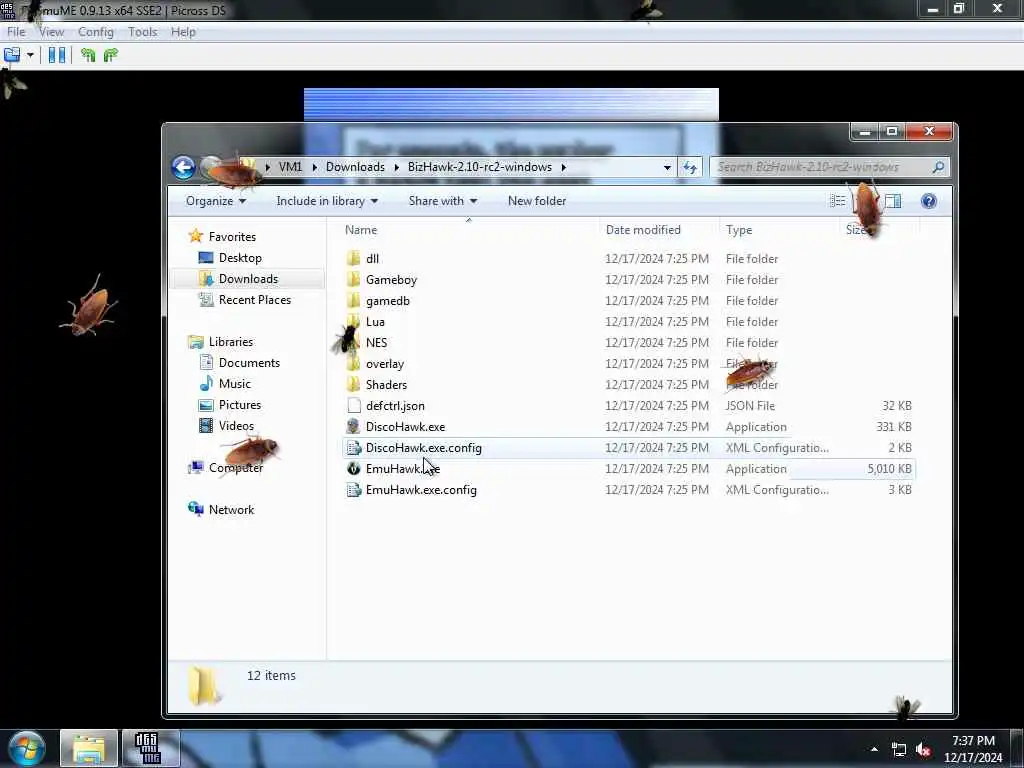Open the muted volume tray icon
Image resolution: width=1024 pixels, height=768 pixels.
923,750
